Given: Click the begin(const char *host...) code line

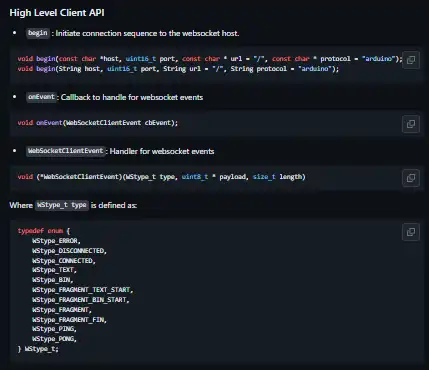Looking at the screenshot, I should (x=210, y=59).
